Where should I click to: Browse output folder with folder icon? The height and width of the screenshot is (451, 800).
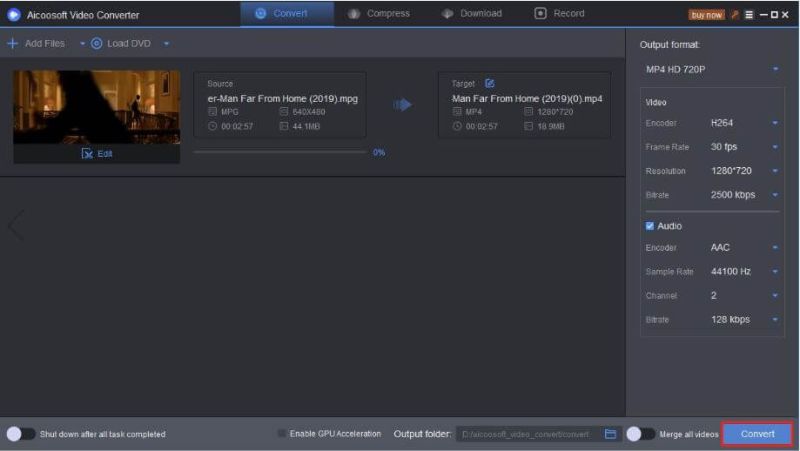point(610,434)
